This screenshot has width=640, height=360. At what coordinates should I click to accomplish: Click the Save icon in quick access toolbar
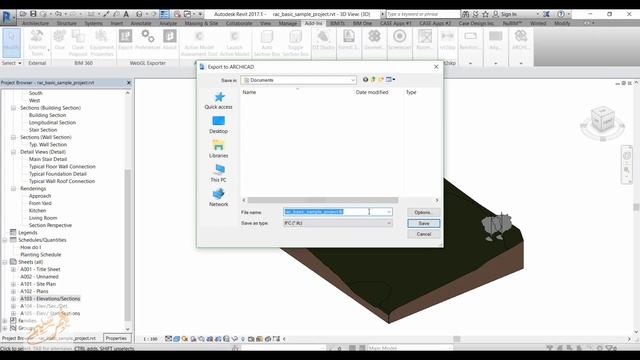click(x=33, y=14)
